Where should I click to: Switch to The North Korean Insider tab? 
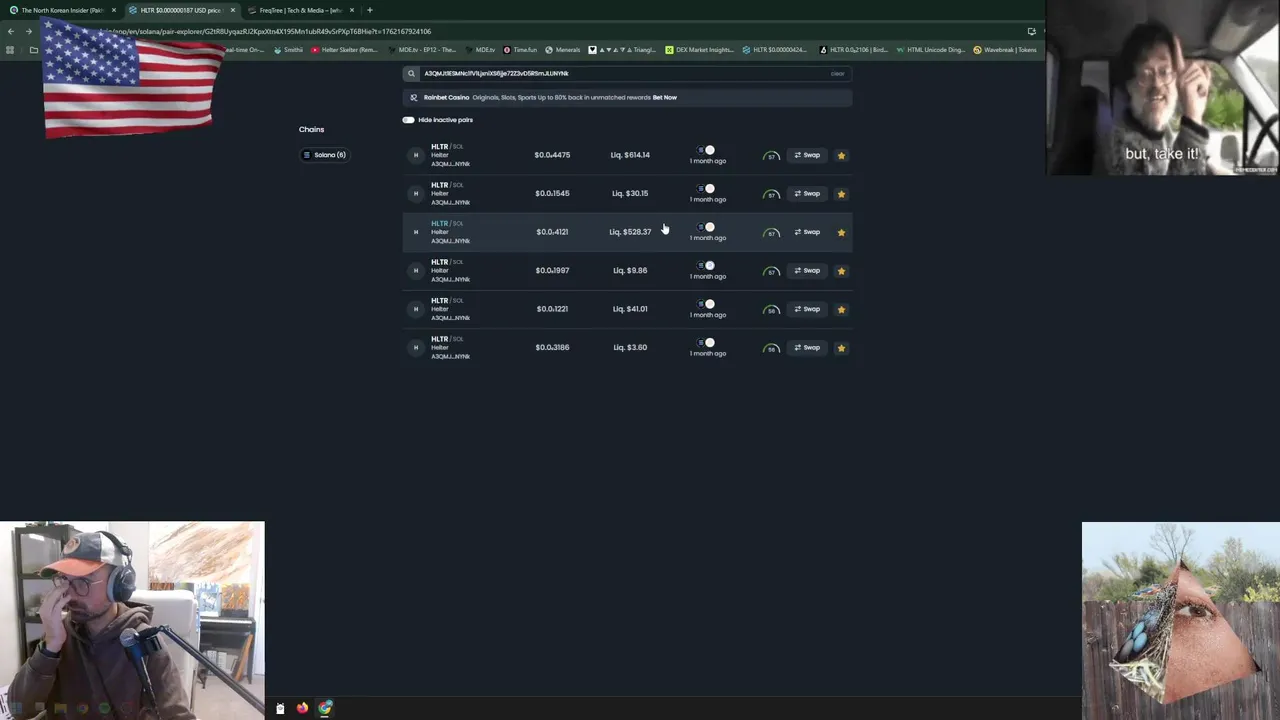click(62, 10)
